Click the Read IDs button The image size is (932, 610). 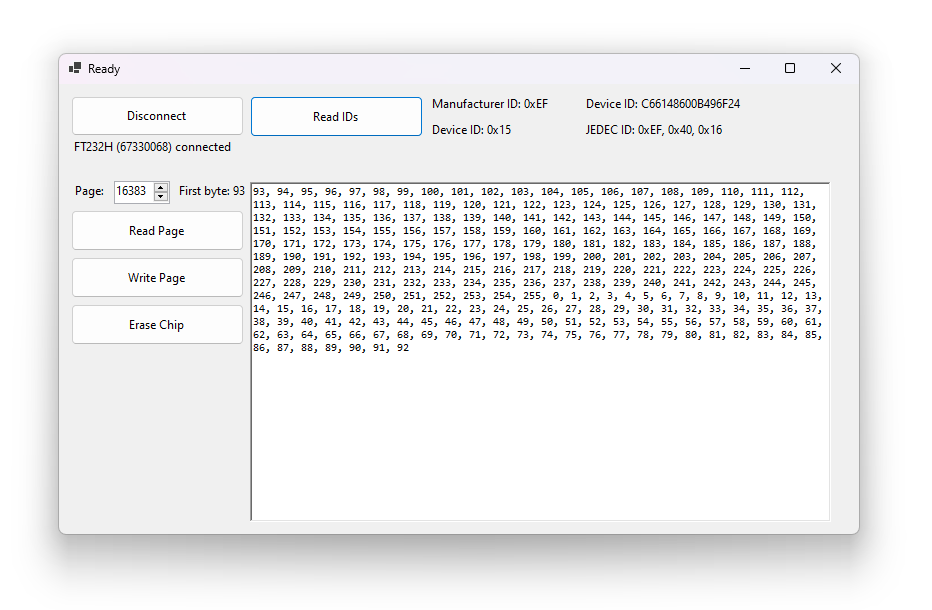click(336, 117)
